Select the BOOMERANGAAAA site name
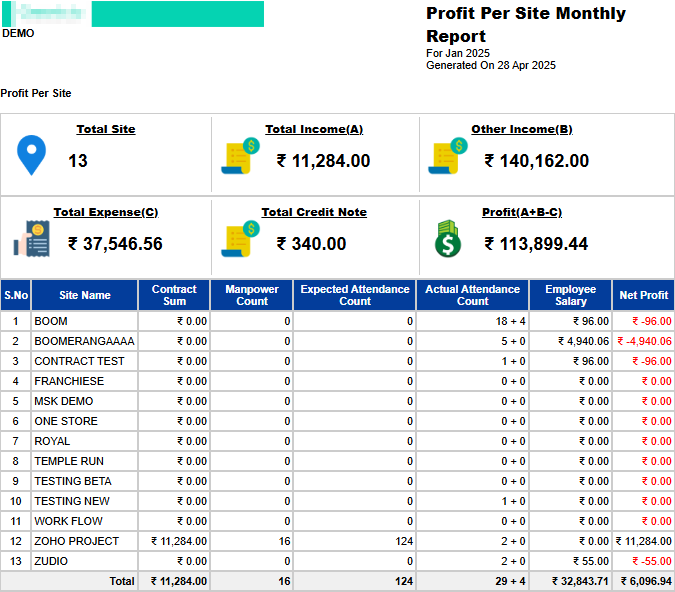This screenshot has width=675, height=592. coord(84,341)
